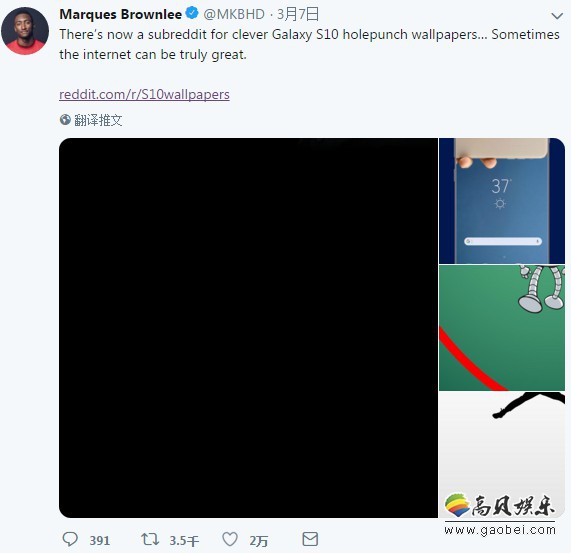
Task: Open the green robot legs wallpaper thumbnail
Action: tap(502, 328)
